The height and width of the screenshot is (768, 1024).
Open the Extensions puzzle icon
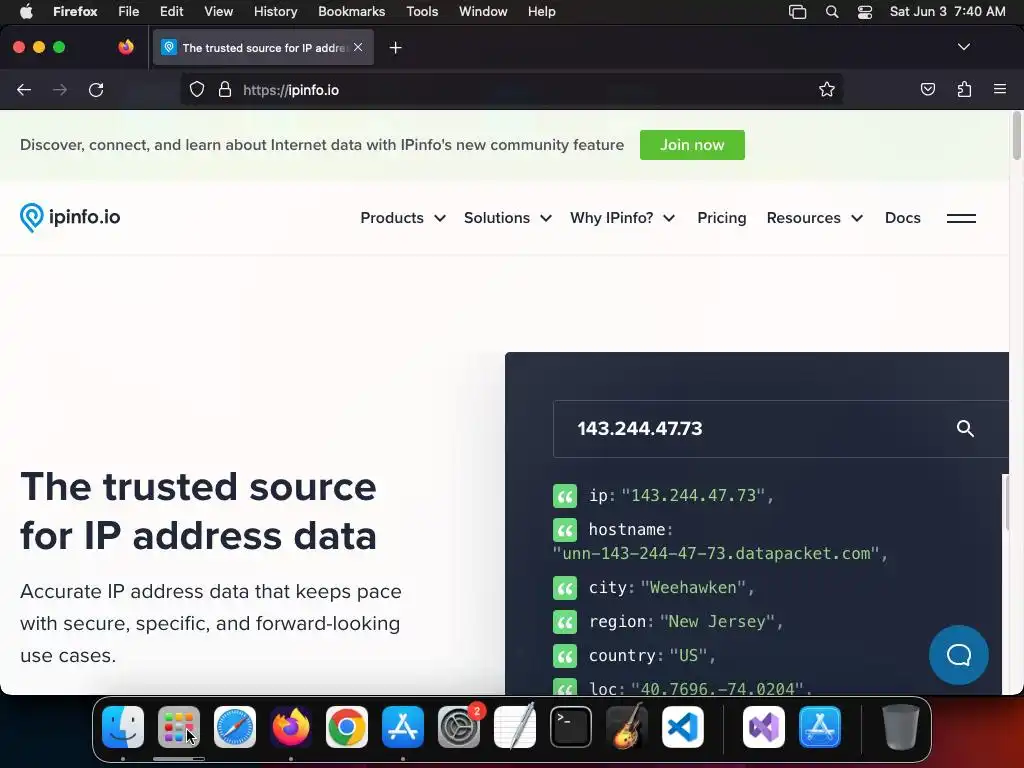[x=964, y=89]
